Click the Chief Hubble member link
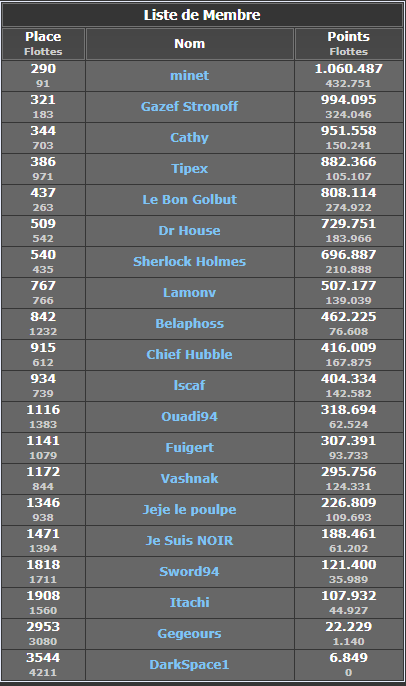 189,354
